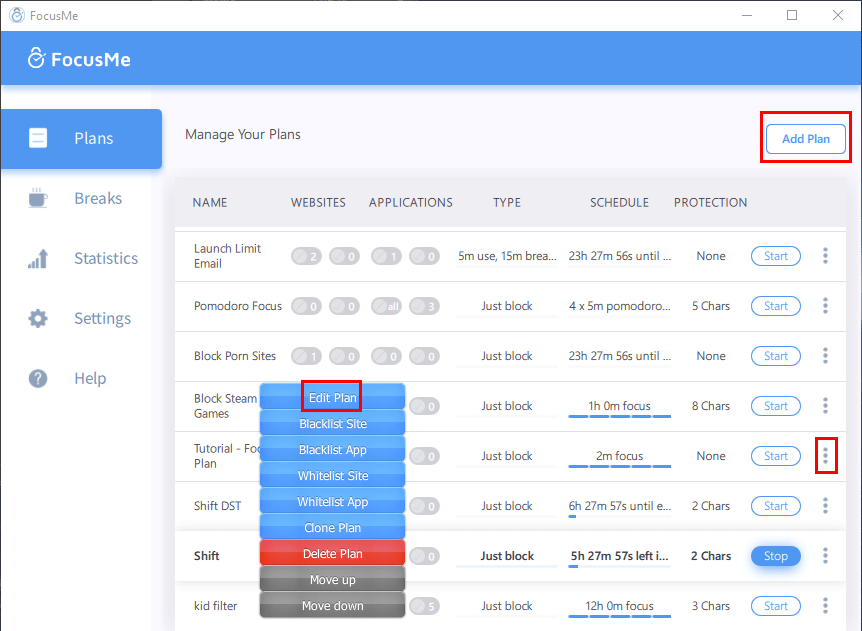The image size is (862, 631).
Task: Toggle first website pill of Launch Limit Email
Action: click(307, 256)
